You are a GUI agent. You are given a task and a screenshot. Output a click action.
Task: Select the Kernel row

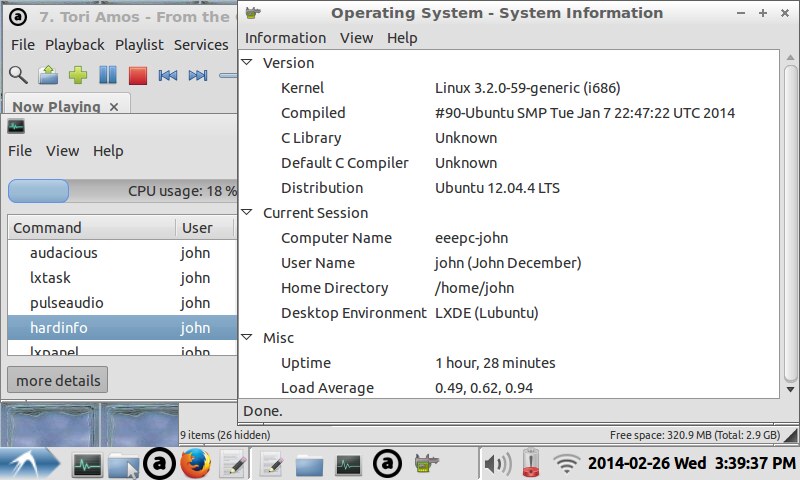pos(509,88)
